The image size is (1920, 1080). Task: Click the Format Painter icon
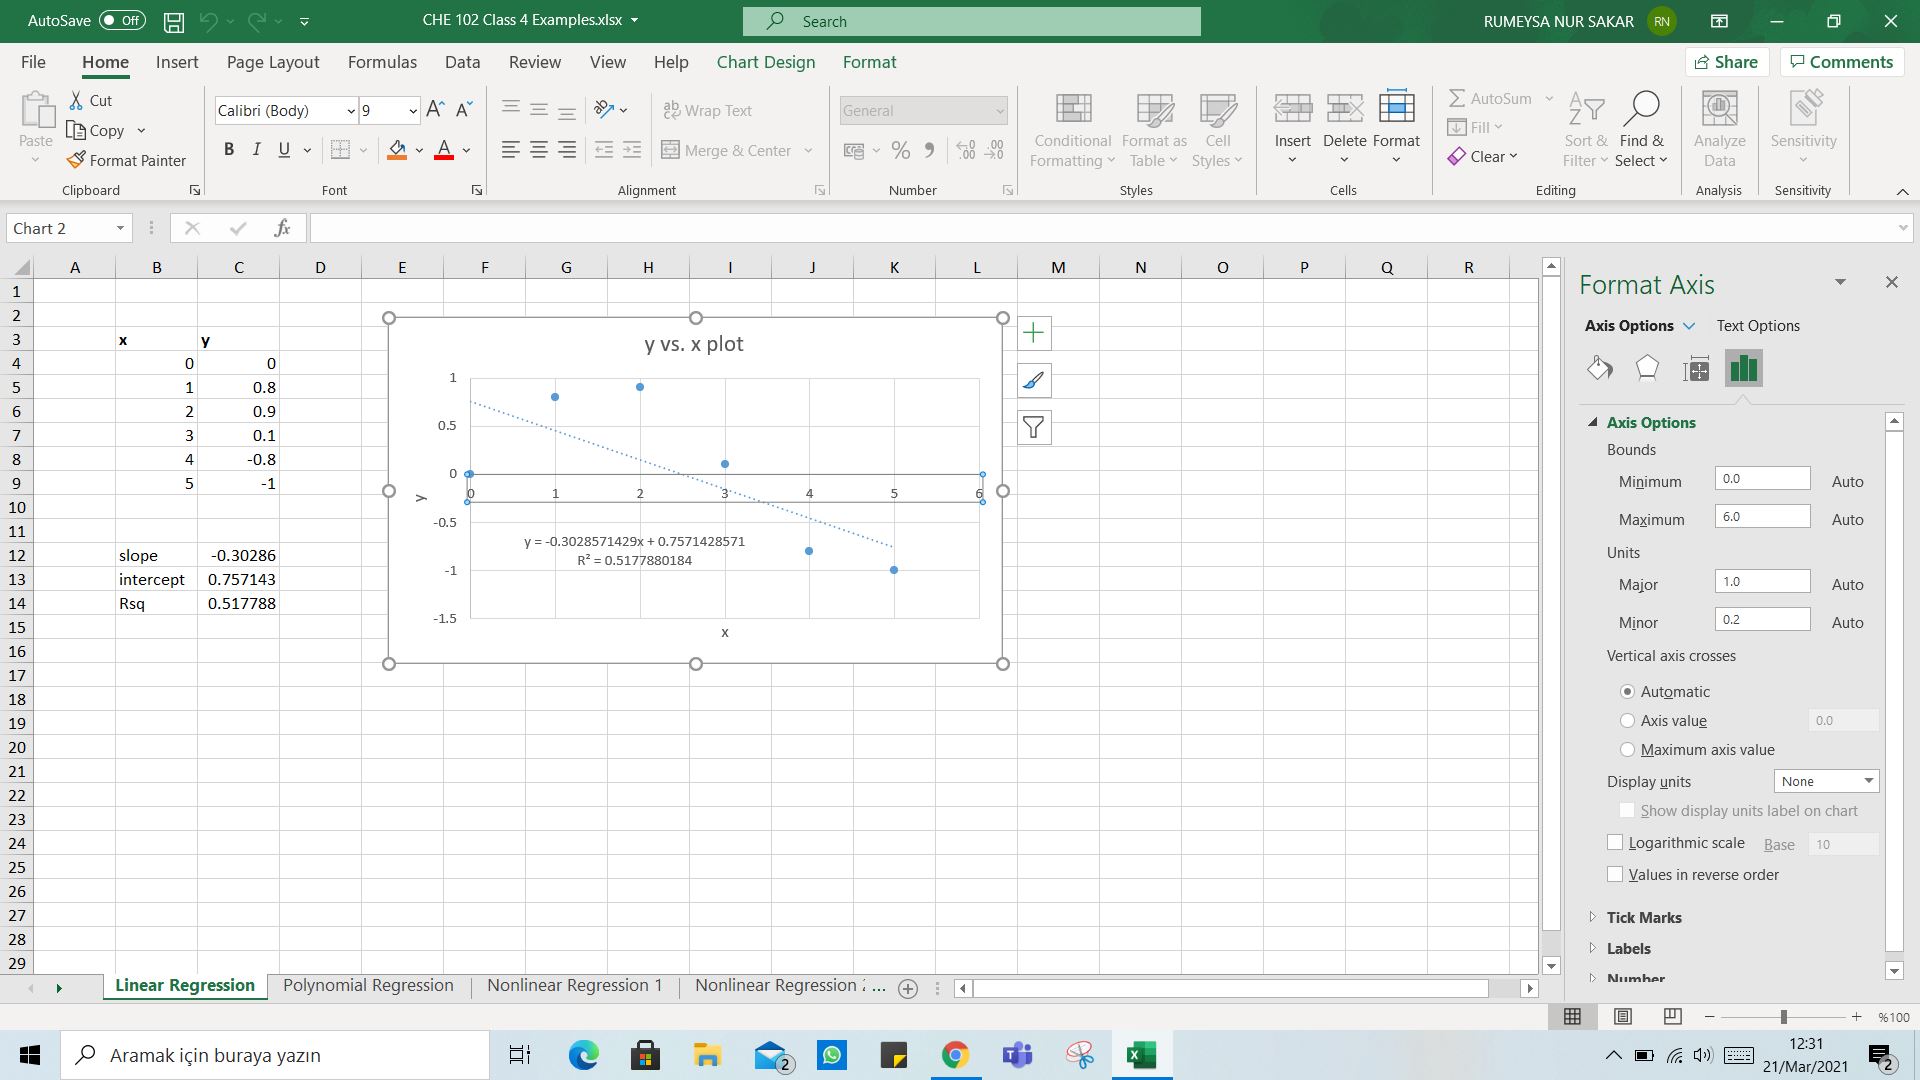click(x=76, y=160)
